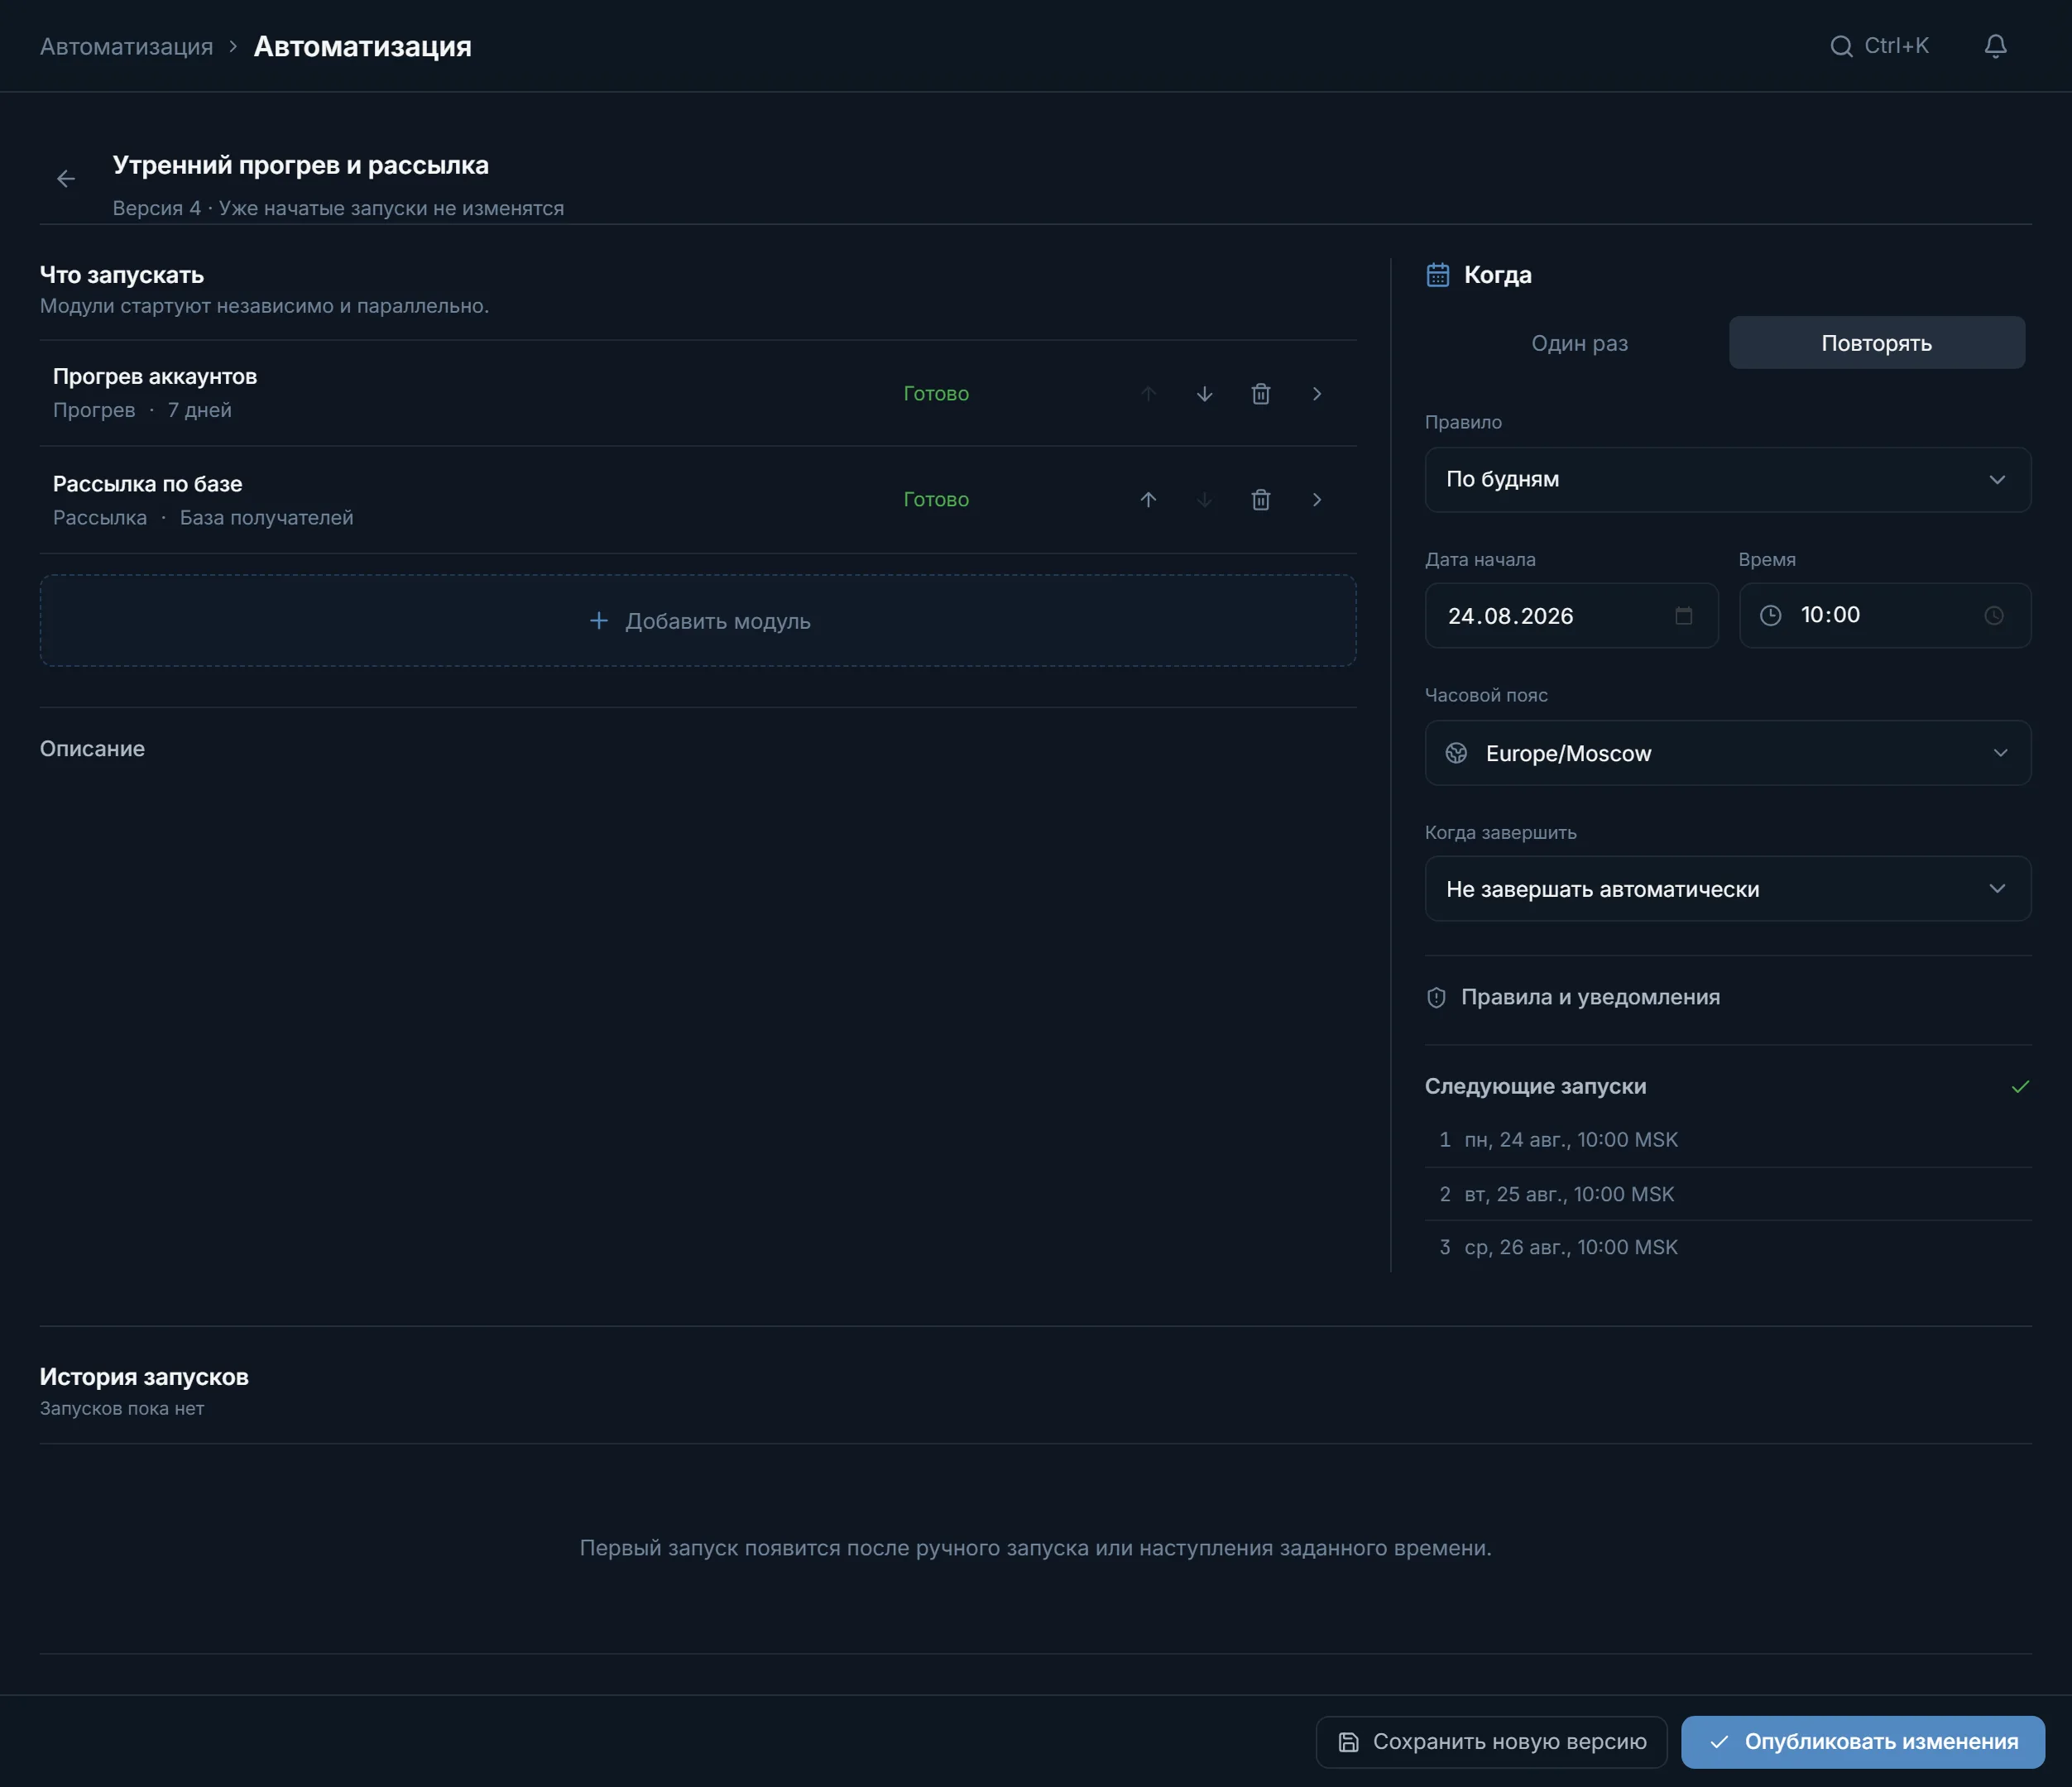Click the calendar icon in Дата начала field
The height and width of the screenshot is (1787, 2072).
[x=1683, y=616]
